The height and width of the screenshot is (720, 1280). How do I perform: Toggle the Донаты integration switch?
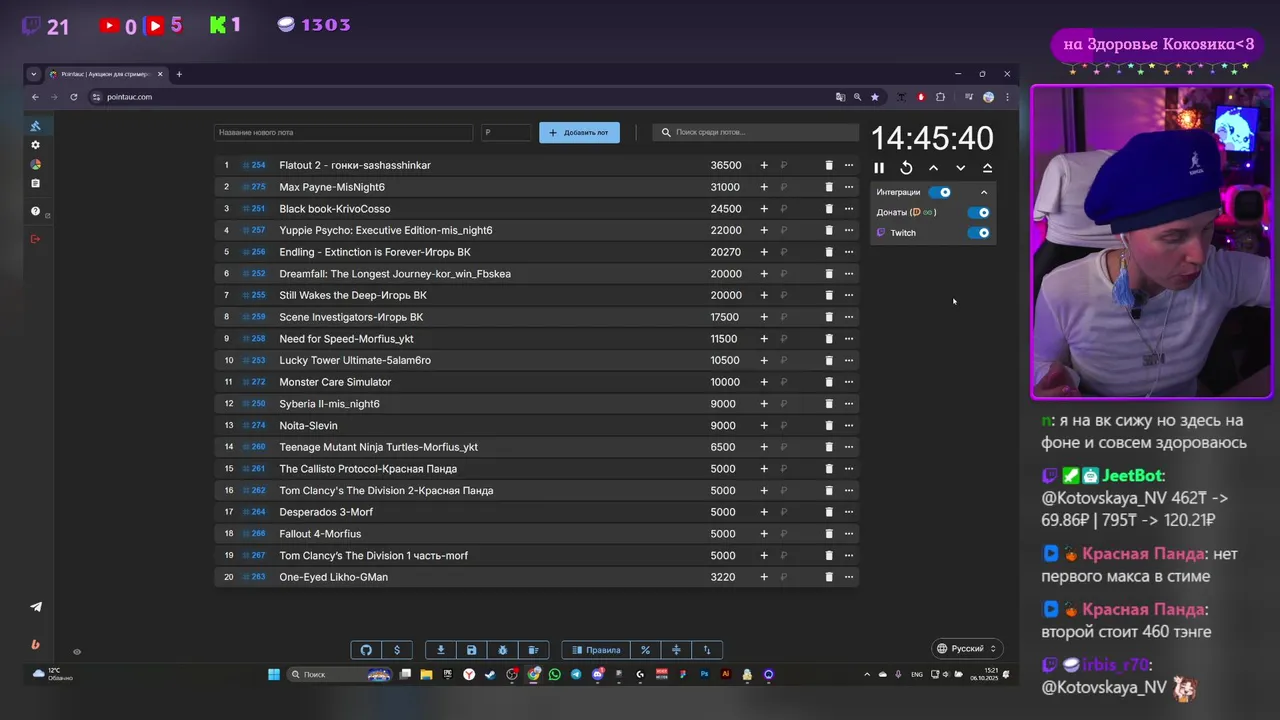pyautogui.click(x=979, y=212)
